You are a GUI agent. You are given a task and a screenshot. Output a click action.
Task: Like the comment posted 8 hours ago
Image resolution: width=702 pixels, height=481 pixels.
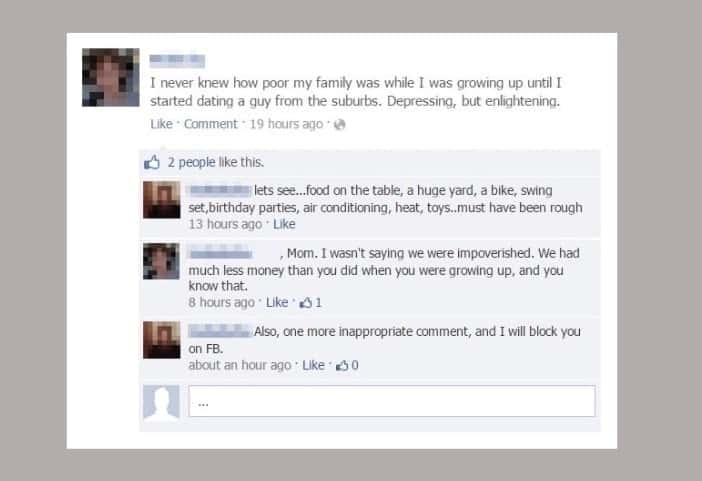coord(277,303)
